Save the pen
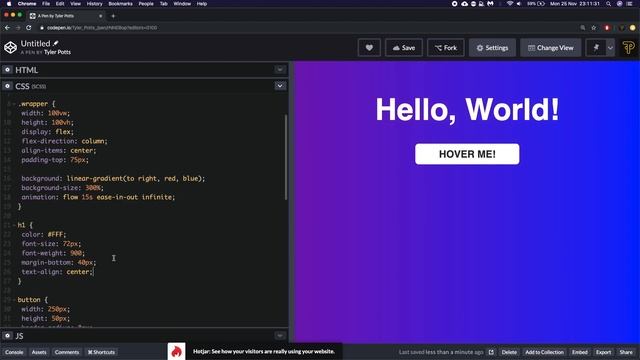This screenshot has width=640, height=360. 404,48
